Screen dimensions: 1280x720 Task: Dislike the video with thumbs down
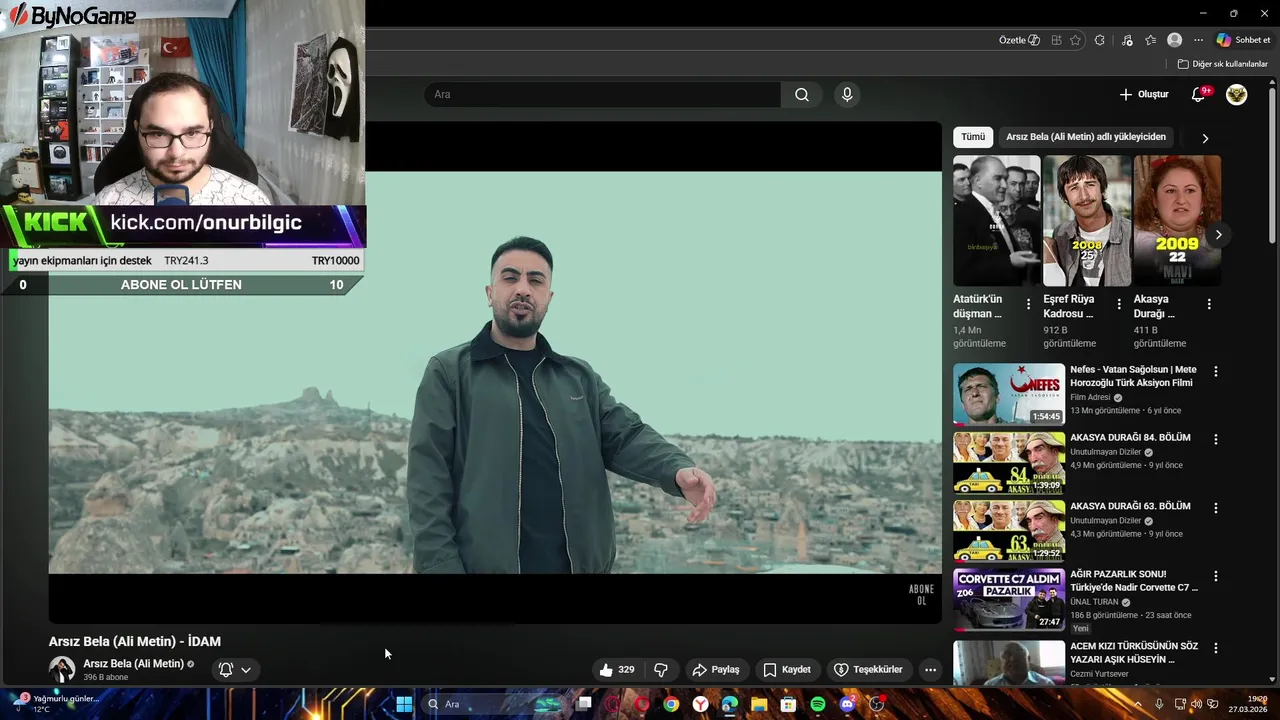pos(661,670)
